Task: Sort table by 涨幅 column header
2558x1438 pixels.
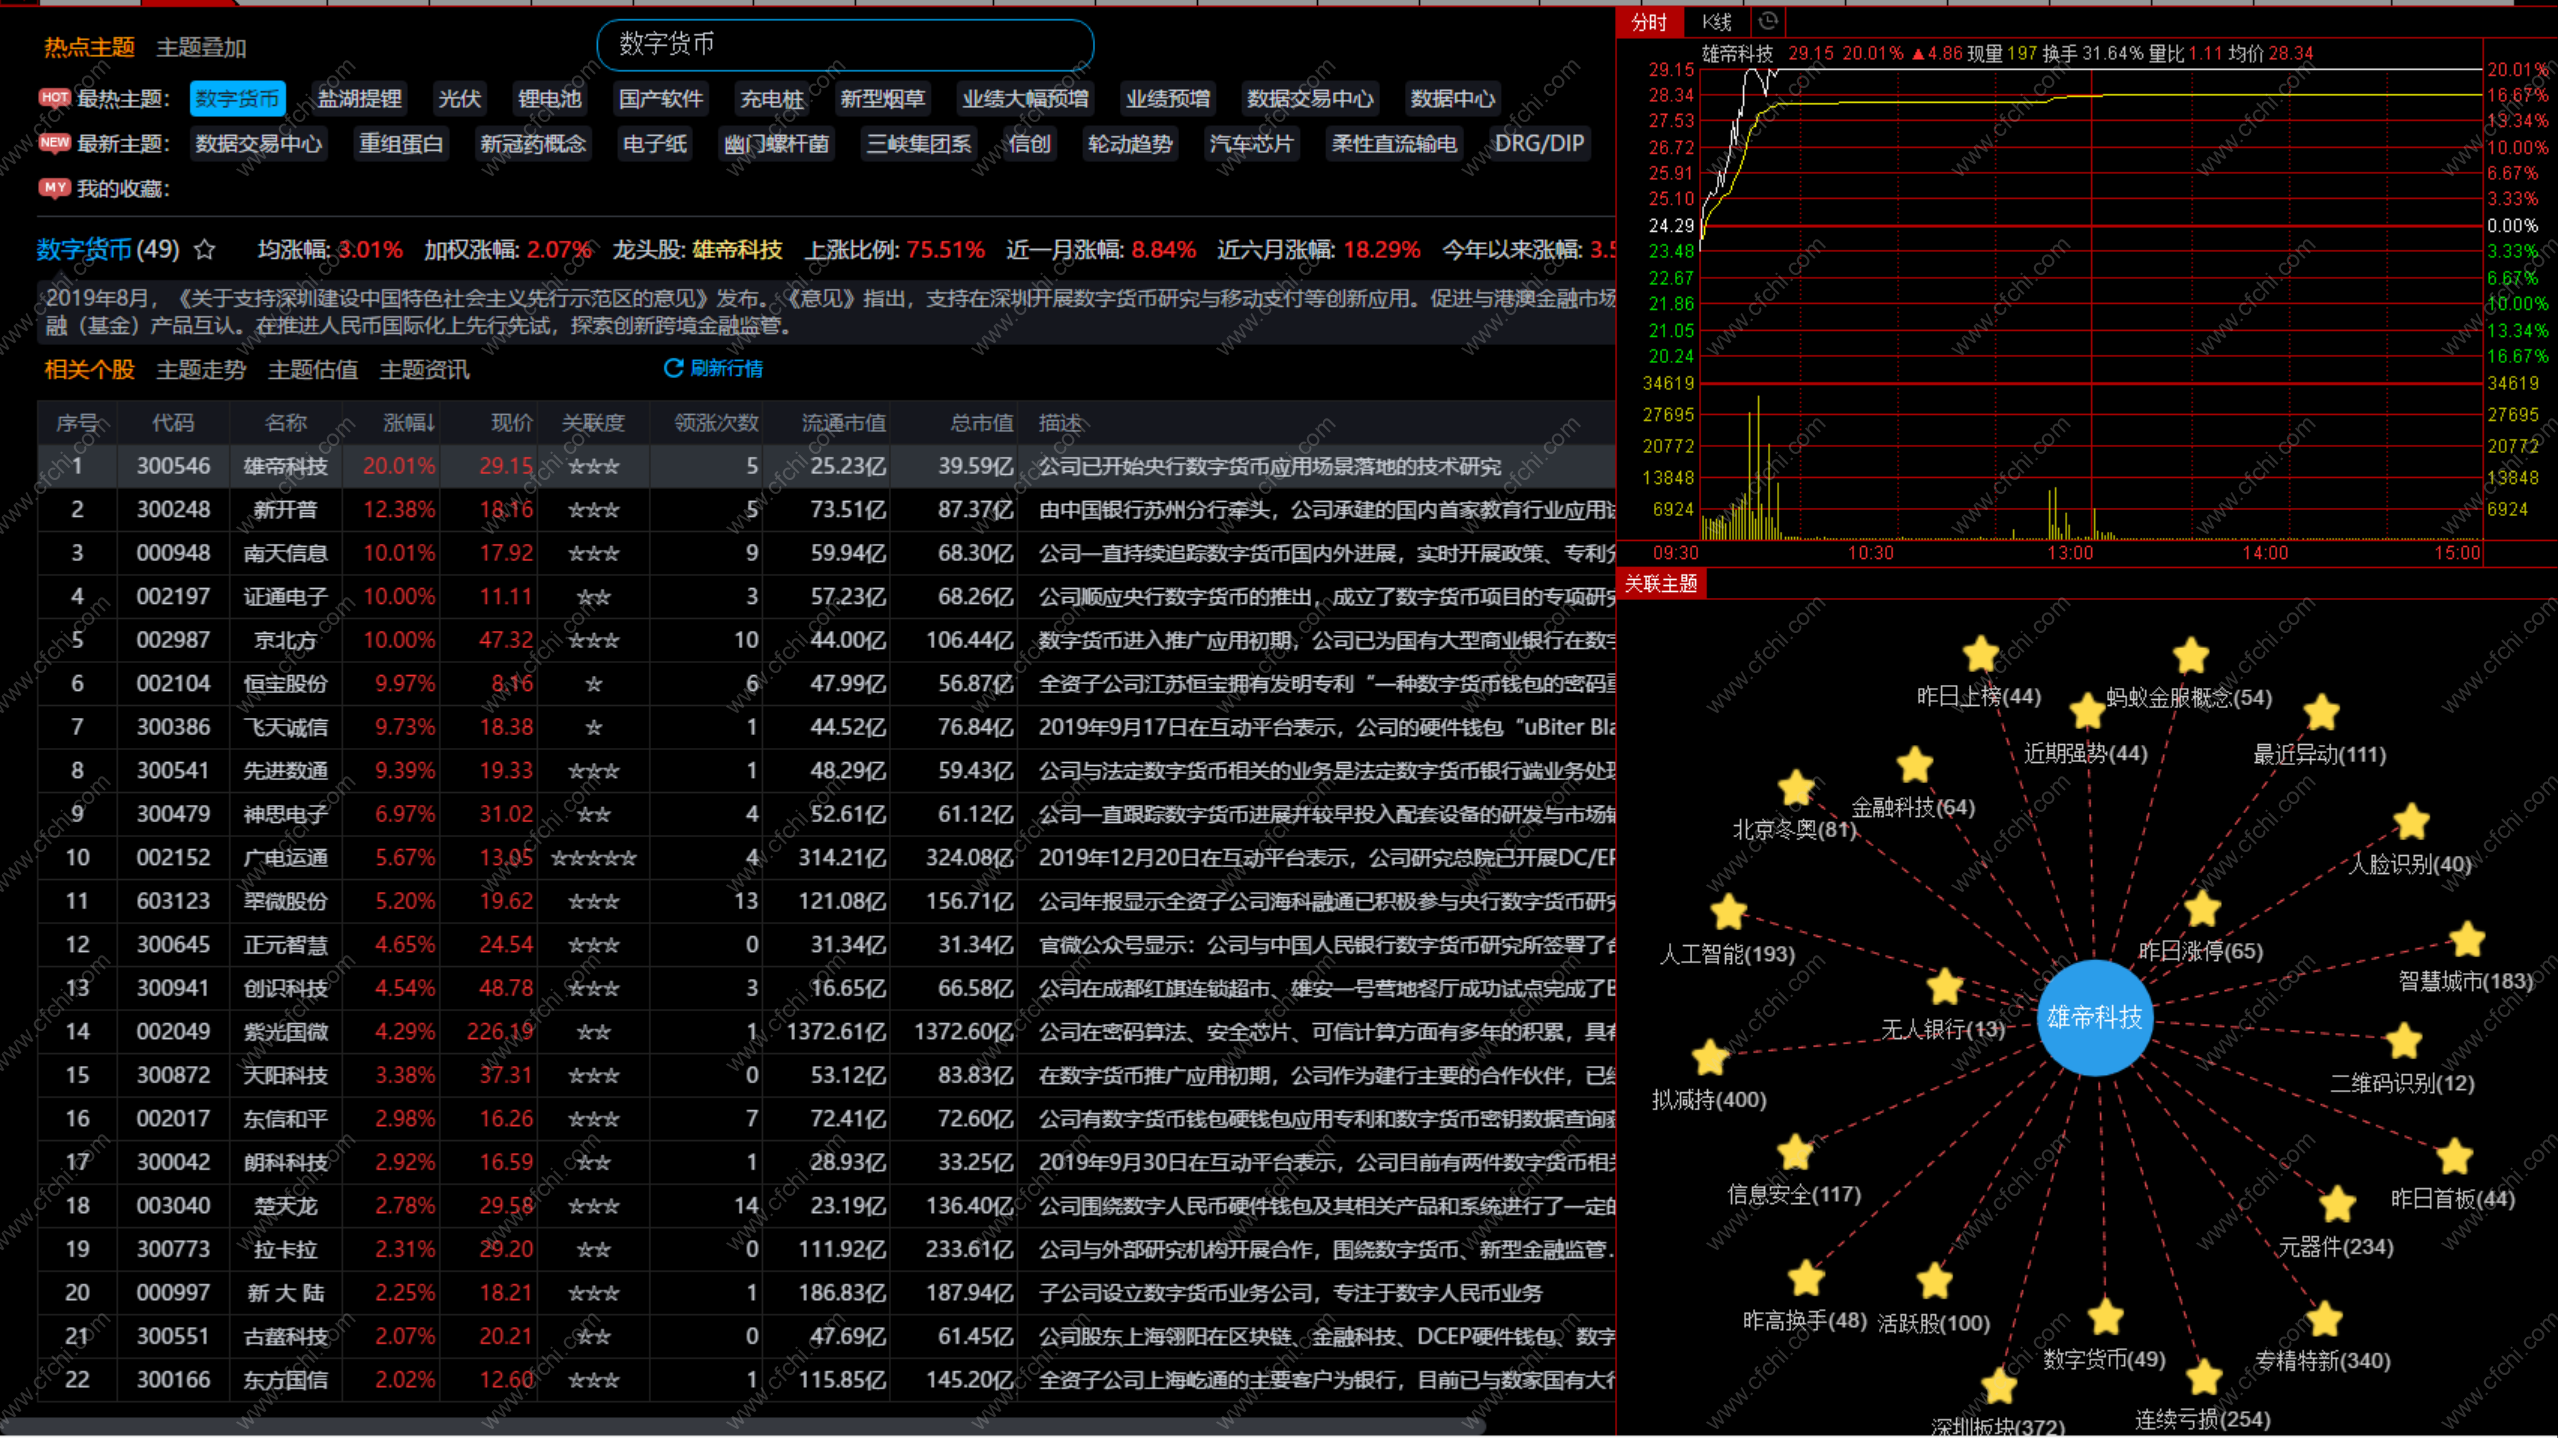Action: [x=408, y=423]
